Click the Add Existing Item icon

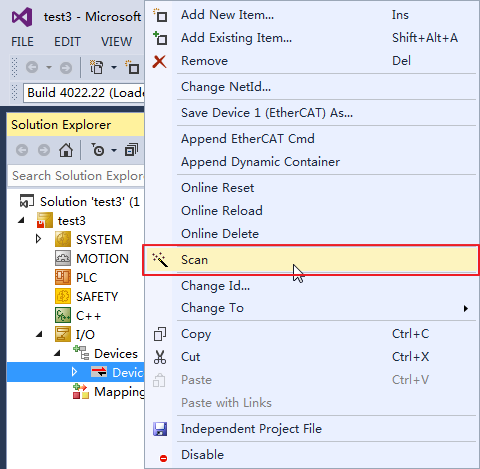point(160,38)
